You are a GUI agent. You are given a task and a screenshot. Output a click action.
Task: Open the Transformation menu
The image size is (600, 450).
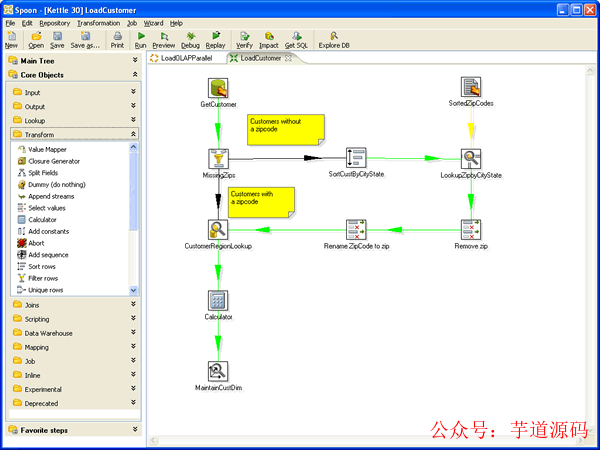[x=98, y=23]
